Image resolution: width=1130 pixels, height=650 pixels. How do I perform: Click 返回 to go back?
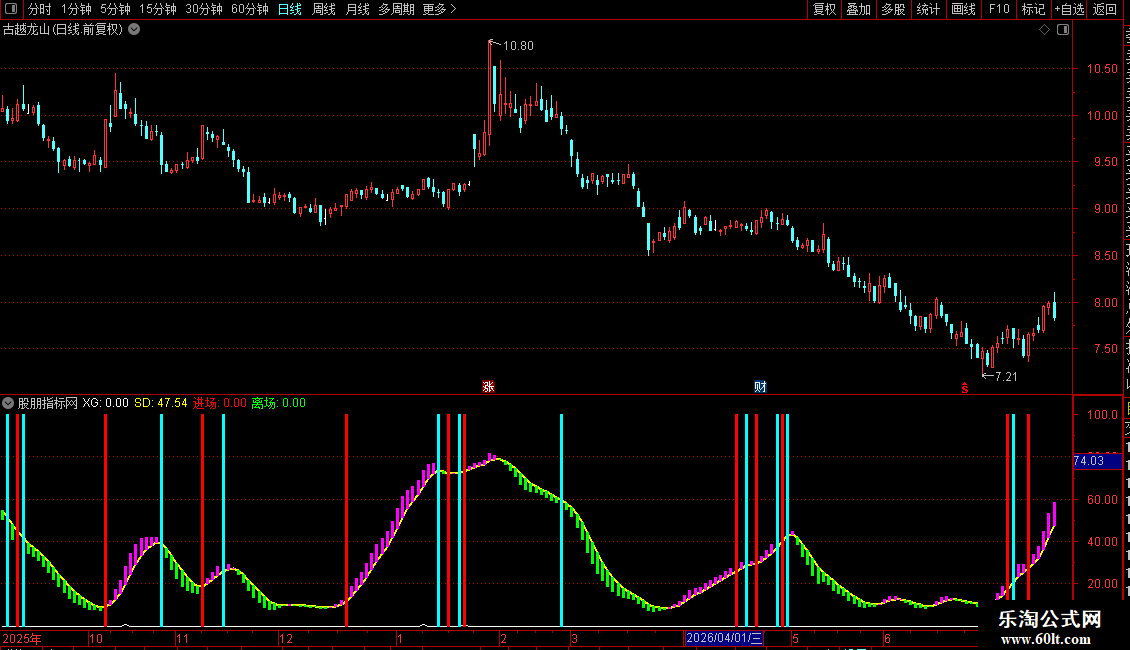point(1104,9)
